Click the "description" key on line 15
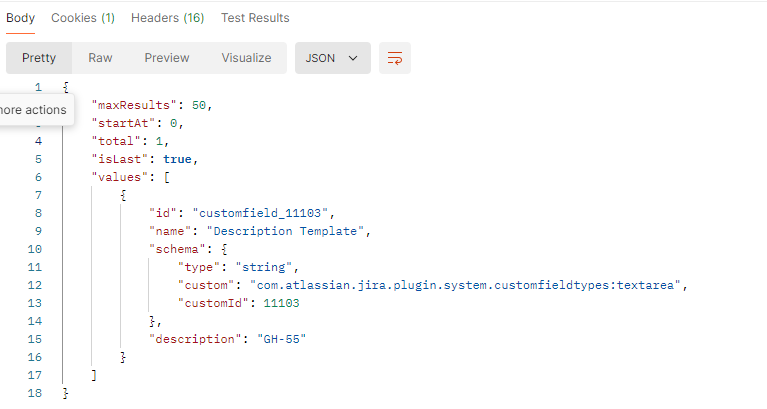The image size is (767, 409). coord(195,340)
